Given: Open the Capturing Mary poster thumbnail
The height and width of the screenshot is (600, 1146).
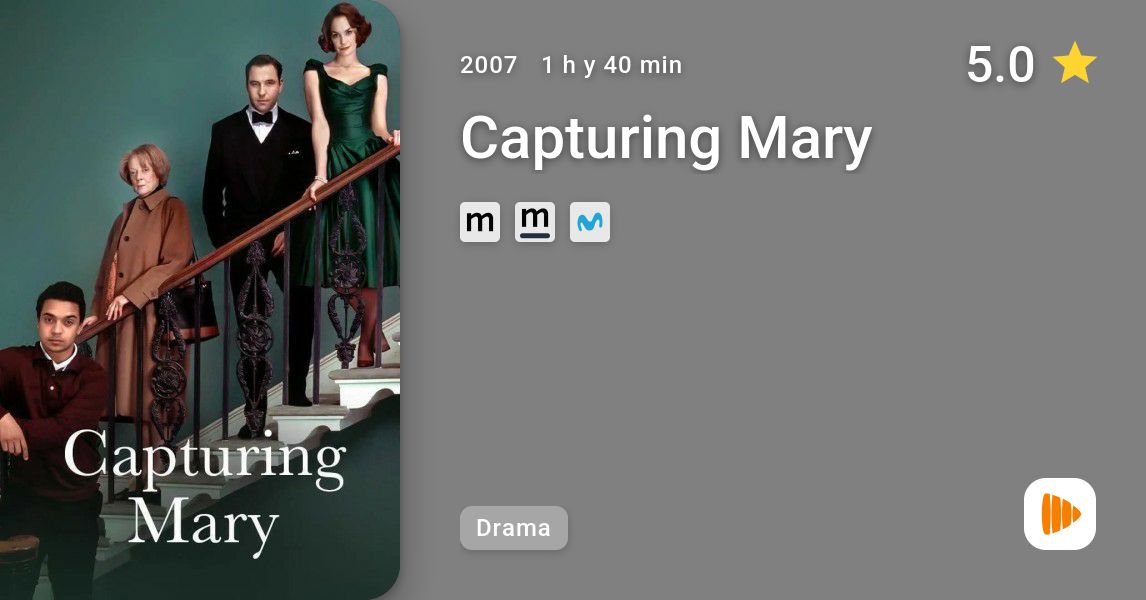Looking at the screenshot, I should [x=200, y=300].
